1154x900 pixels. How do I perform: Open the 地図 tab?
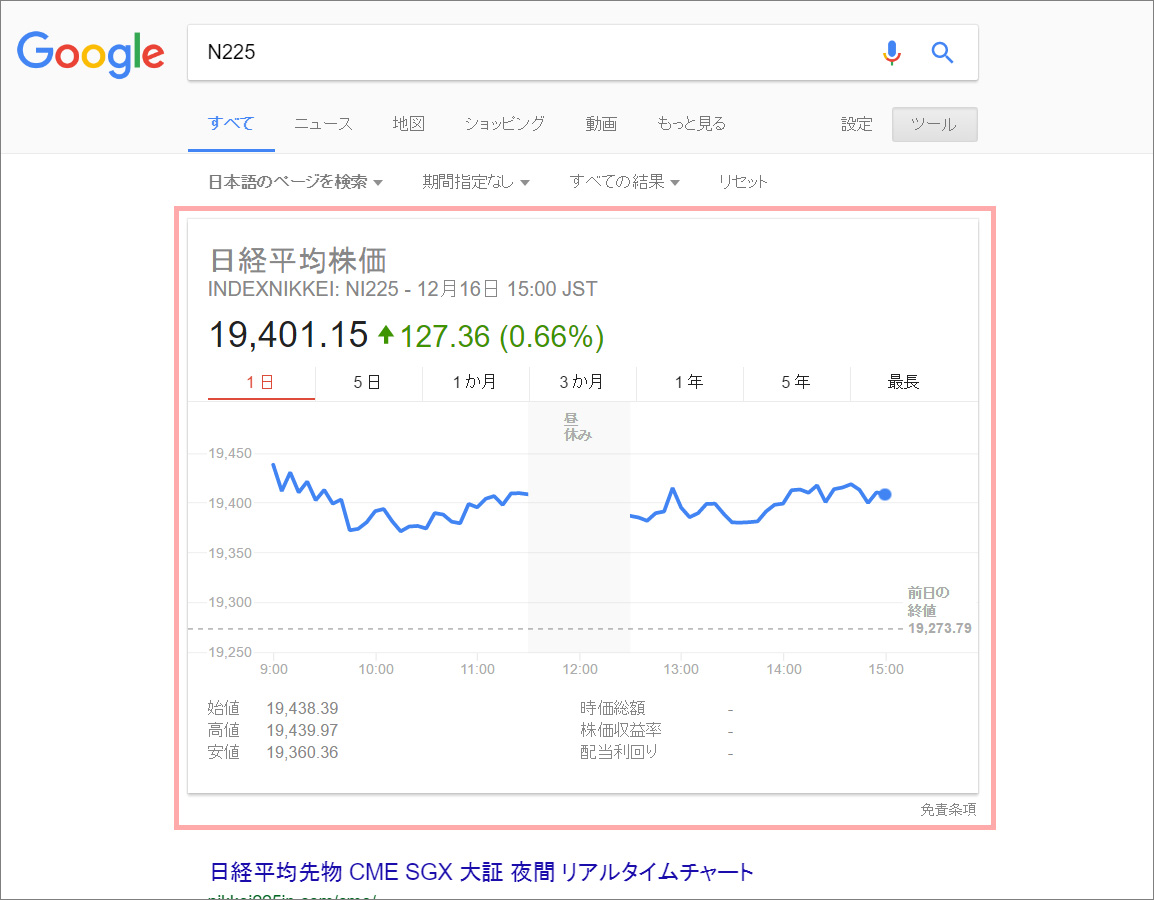point(408,124)
